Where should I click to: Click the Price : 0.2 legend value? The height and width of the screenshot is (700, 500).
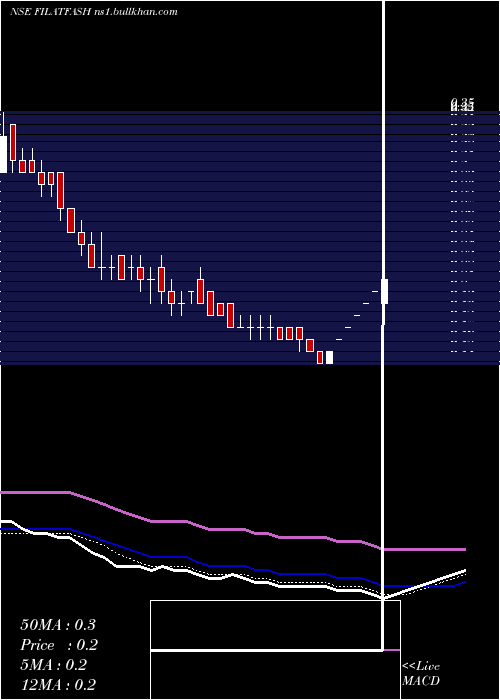click(59, 645)
